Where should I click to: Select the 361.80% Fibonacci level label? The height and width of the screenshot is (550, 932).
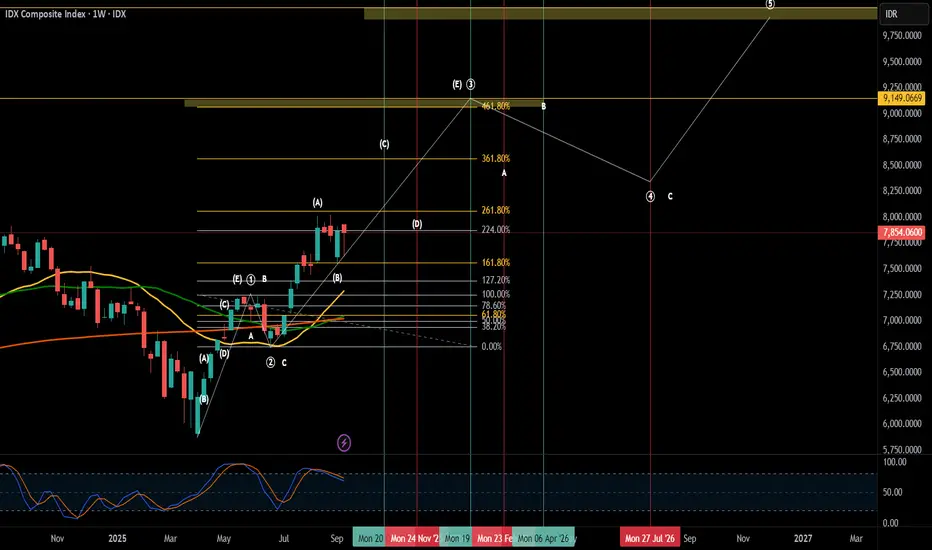pos(496,158)
